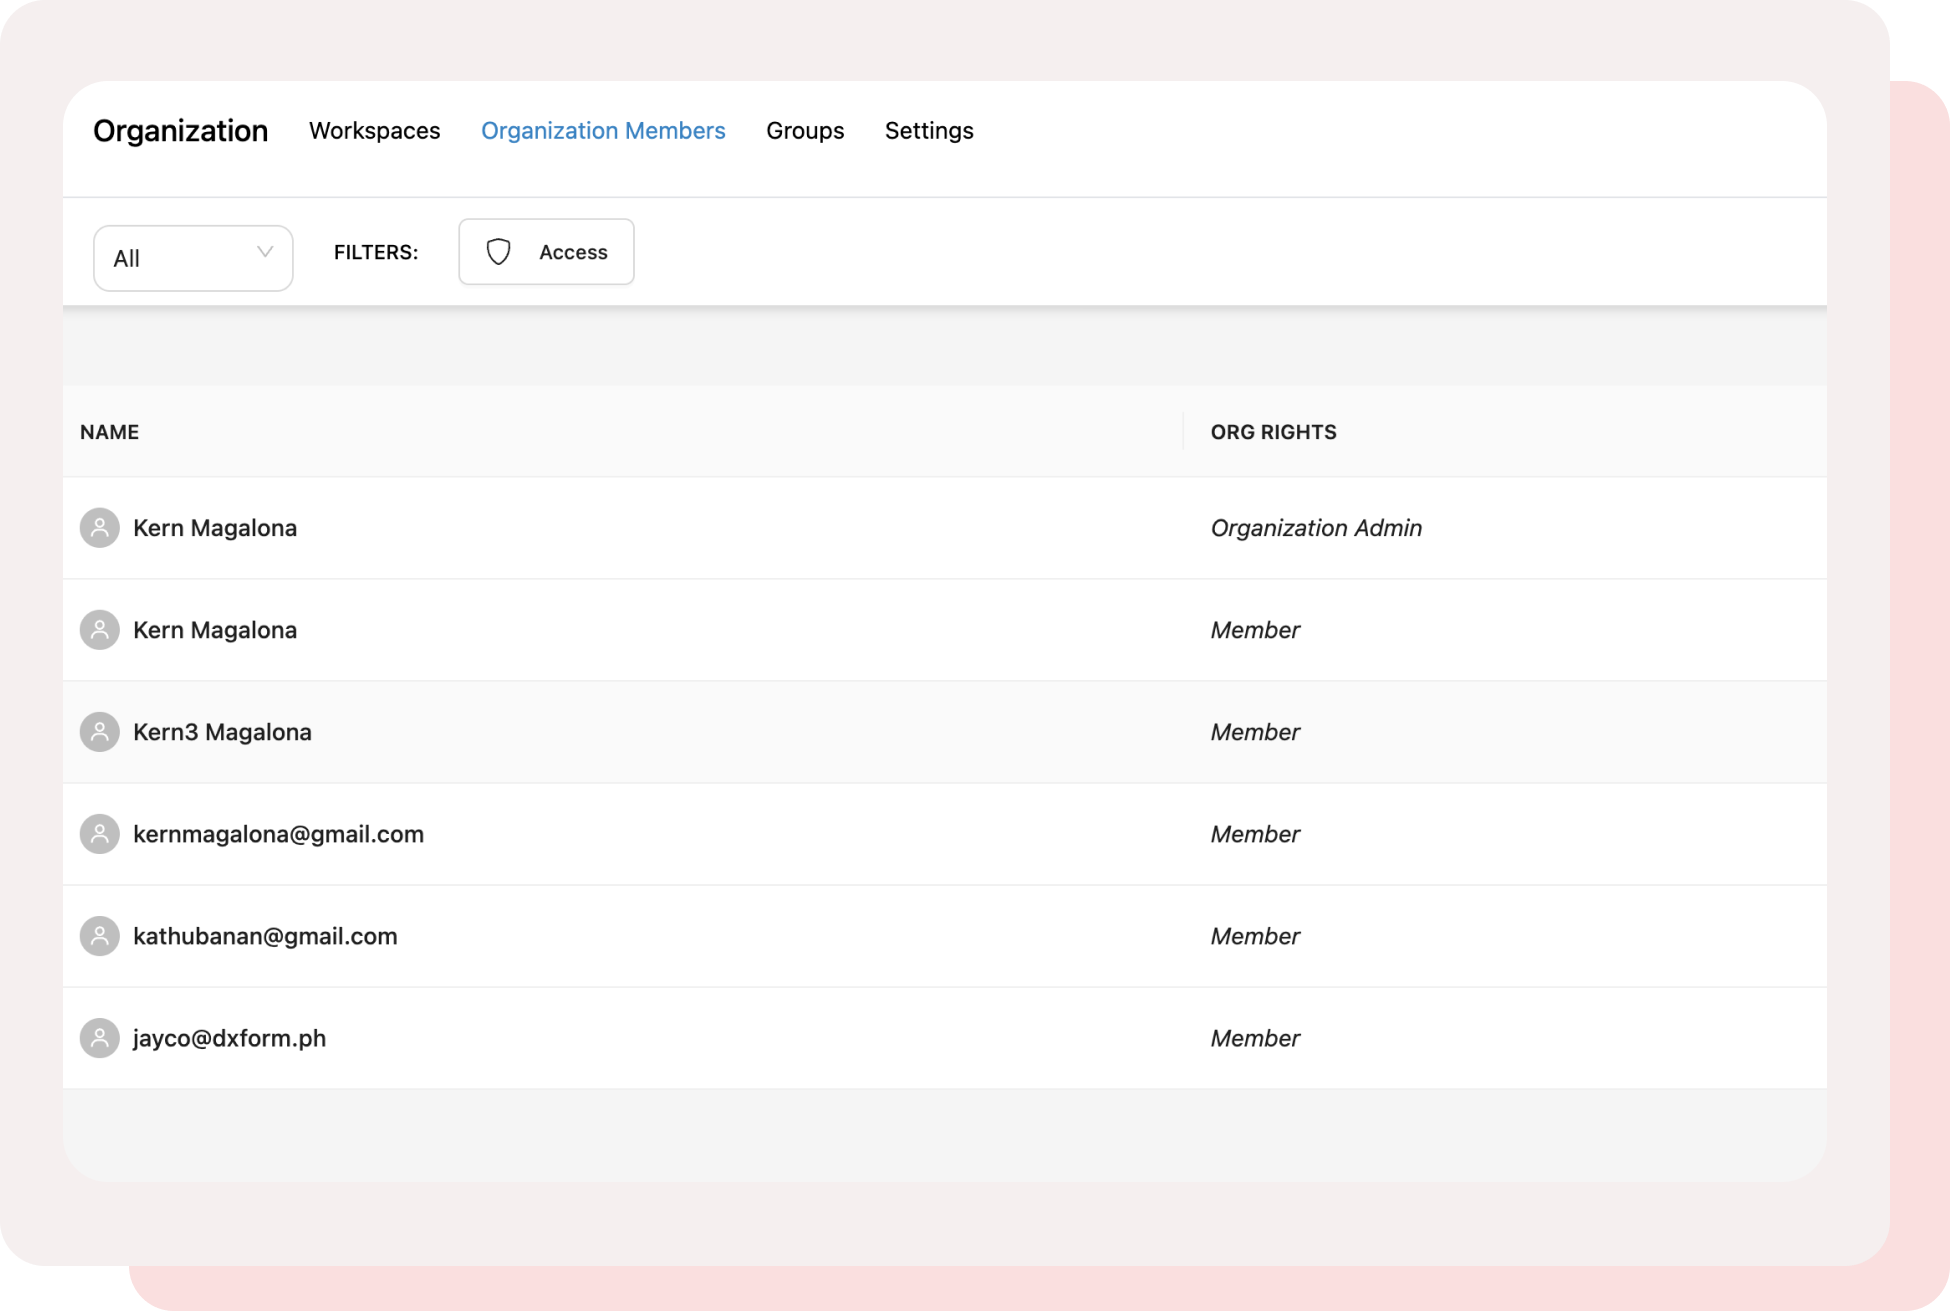Open the Settings tab
1950x1311 pixels.
[929, 131]
